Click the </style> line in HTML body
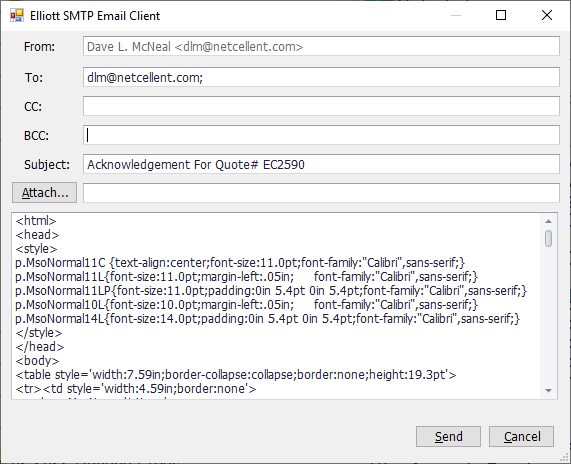 (39, 333)
